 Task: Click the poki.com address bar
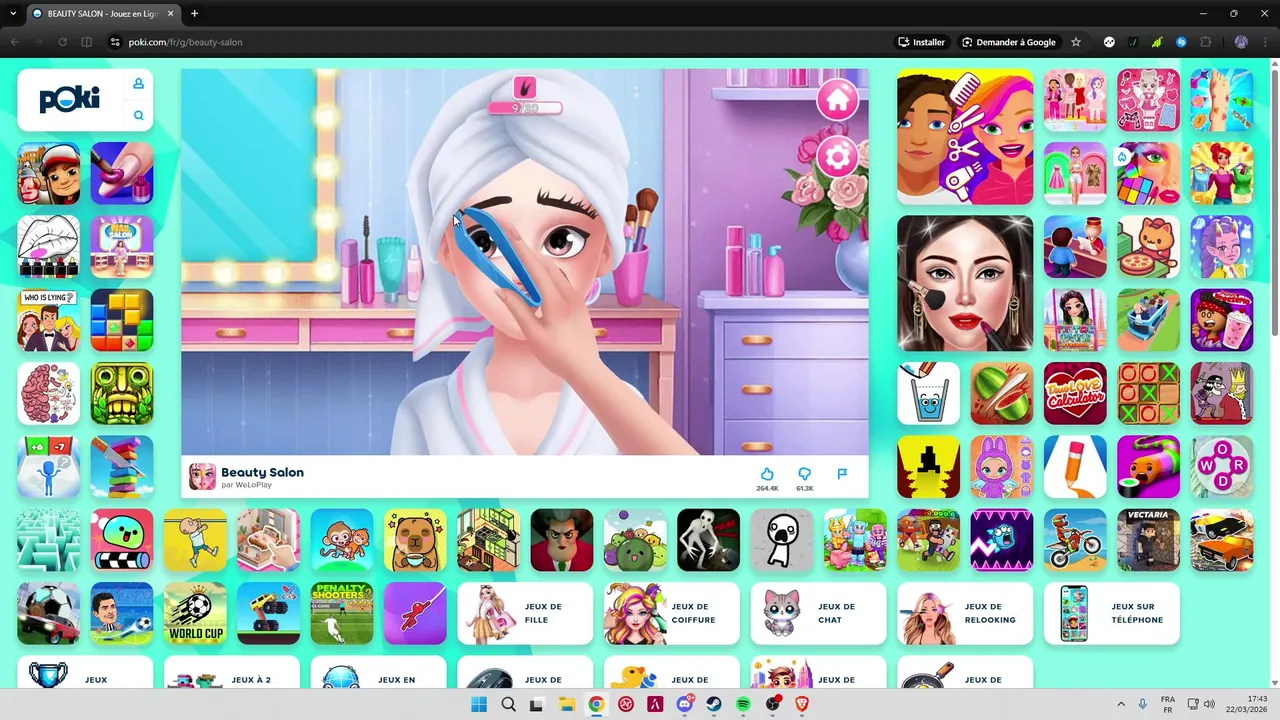500,42
